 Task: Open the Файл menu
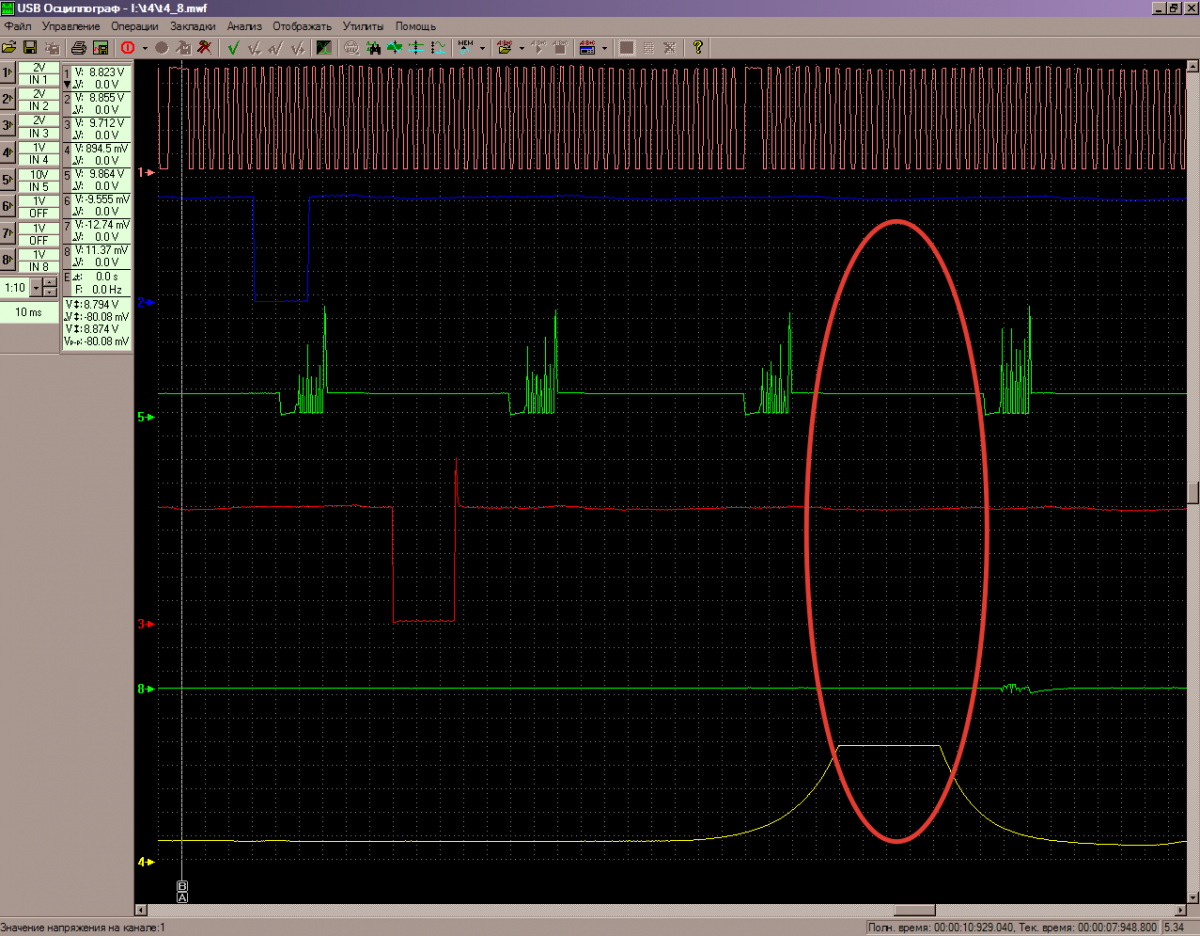[x=18, y=25]
